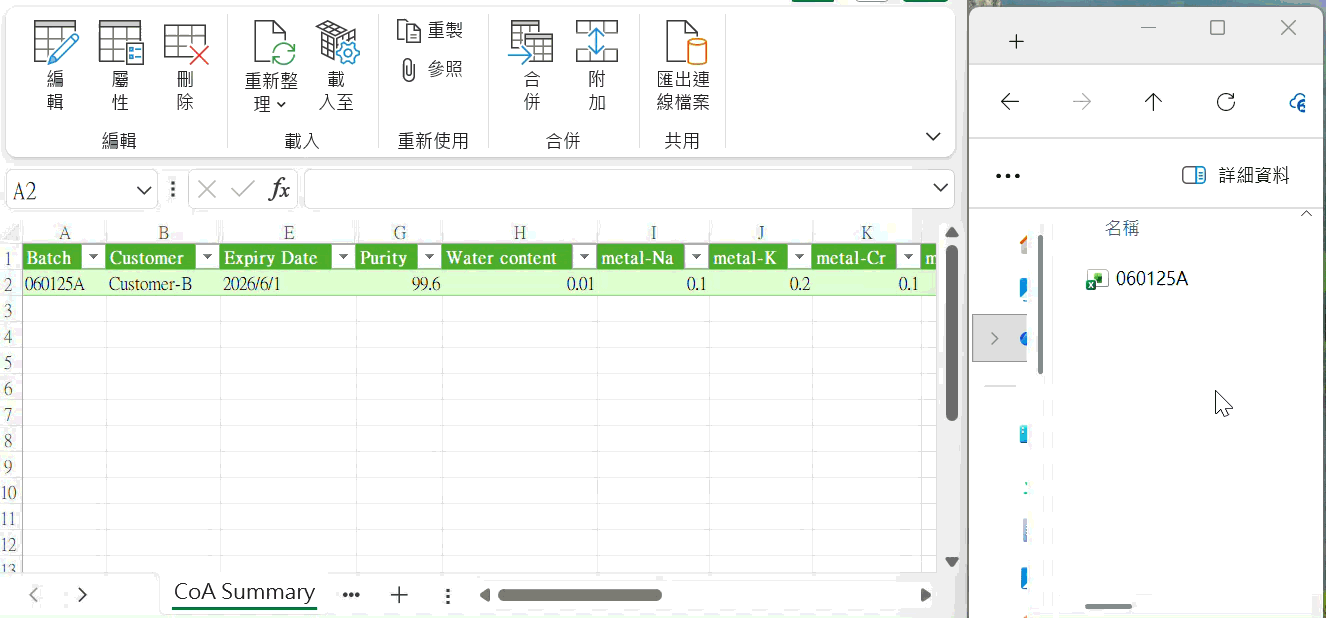Add a new sheet with plus button

pos(399,595)
